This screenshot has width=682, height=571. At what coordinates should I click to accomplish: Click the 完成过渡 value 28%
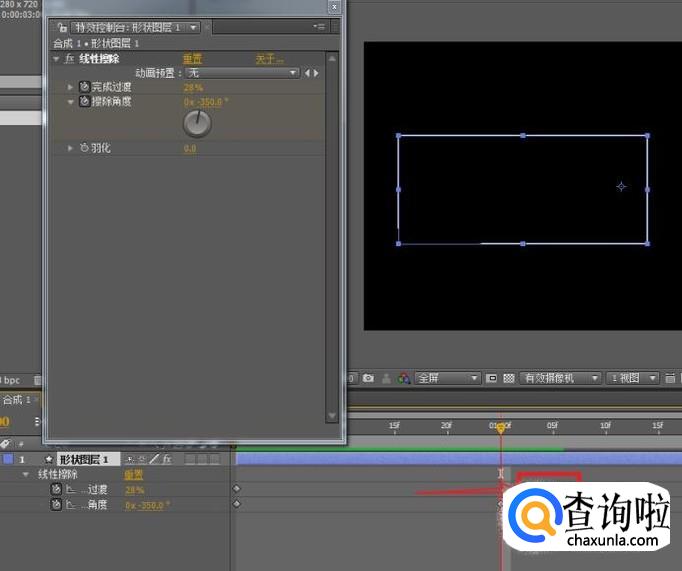click(193, 88)
